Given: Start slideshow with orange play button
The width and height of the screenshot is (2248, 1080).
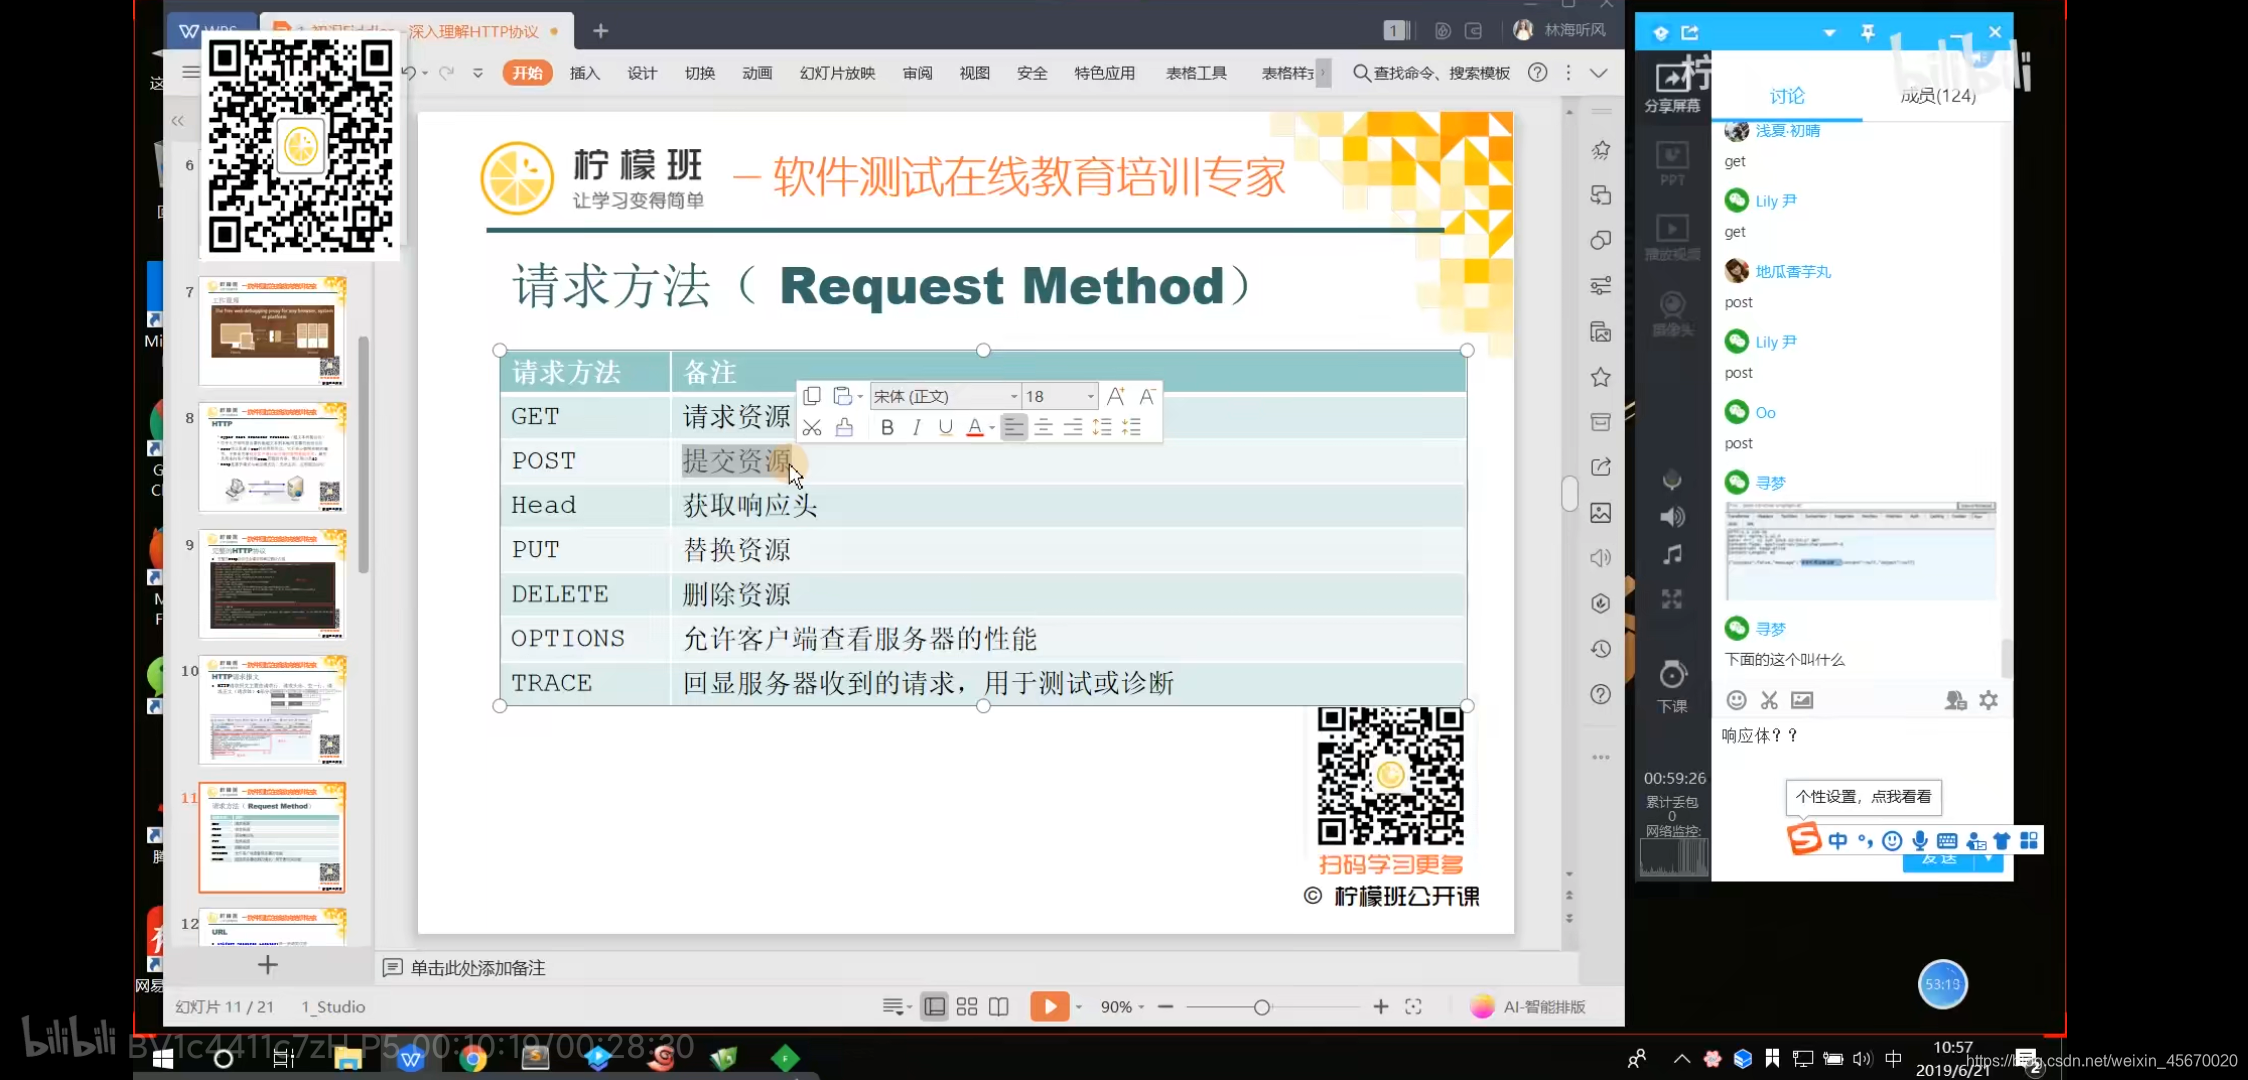Looking at the screenshot, I should (x=1049, y=1007).
